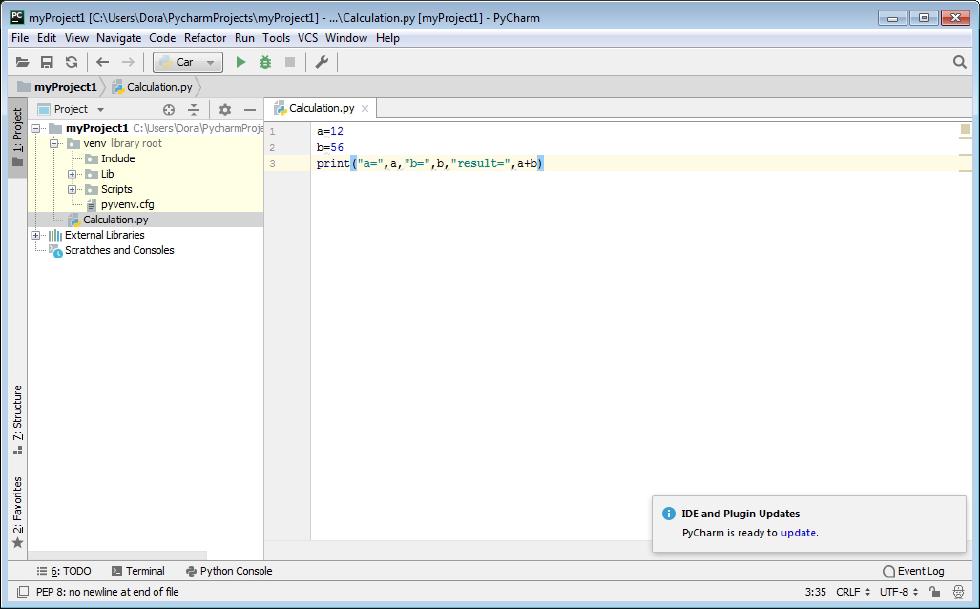Open the Project view dropdown

tap(71, 109)
